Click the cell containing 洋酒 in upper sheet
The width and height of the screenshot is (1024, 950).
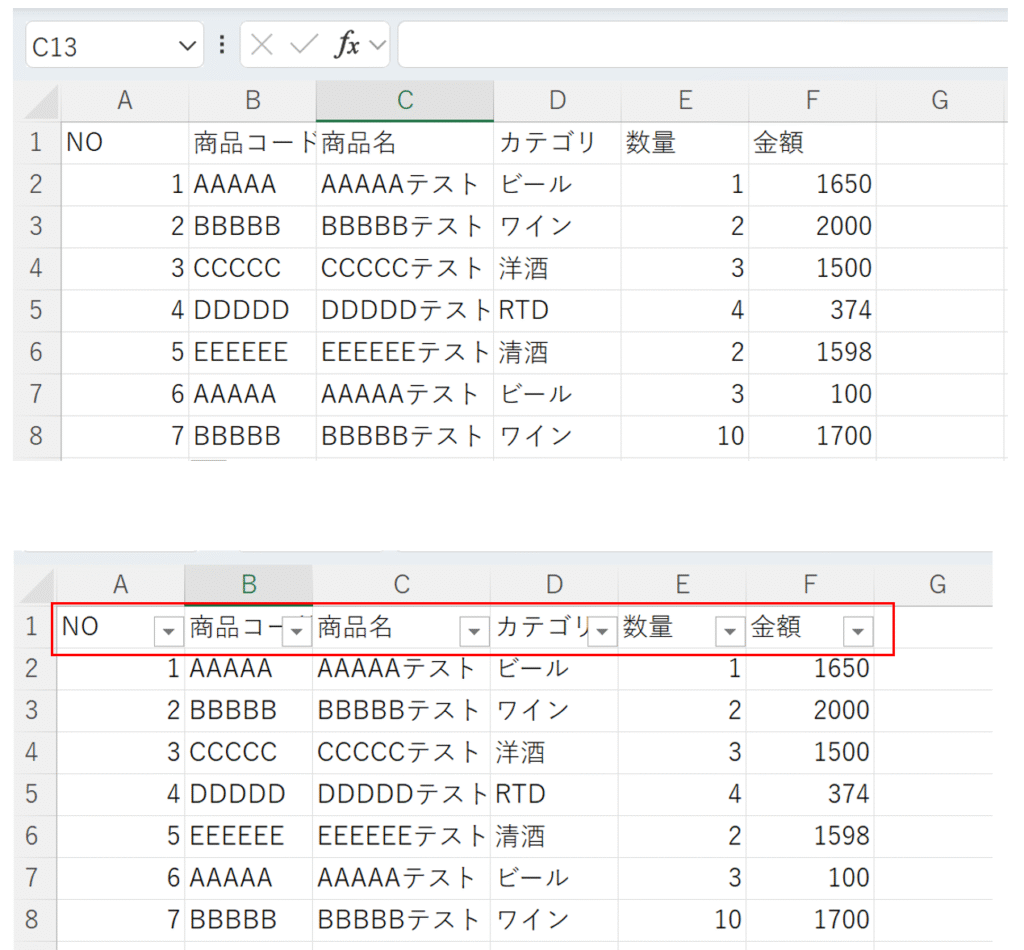pos(556,268)
